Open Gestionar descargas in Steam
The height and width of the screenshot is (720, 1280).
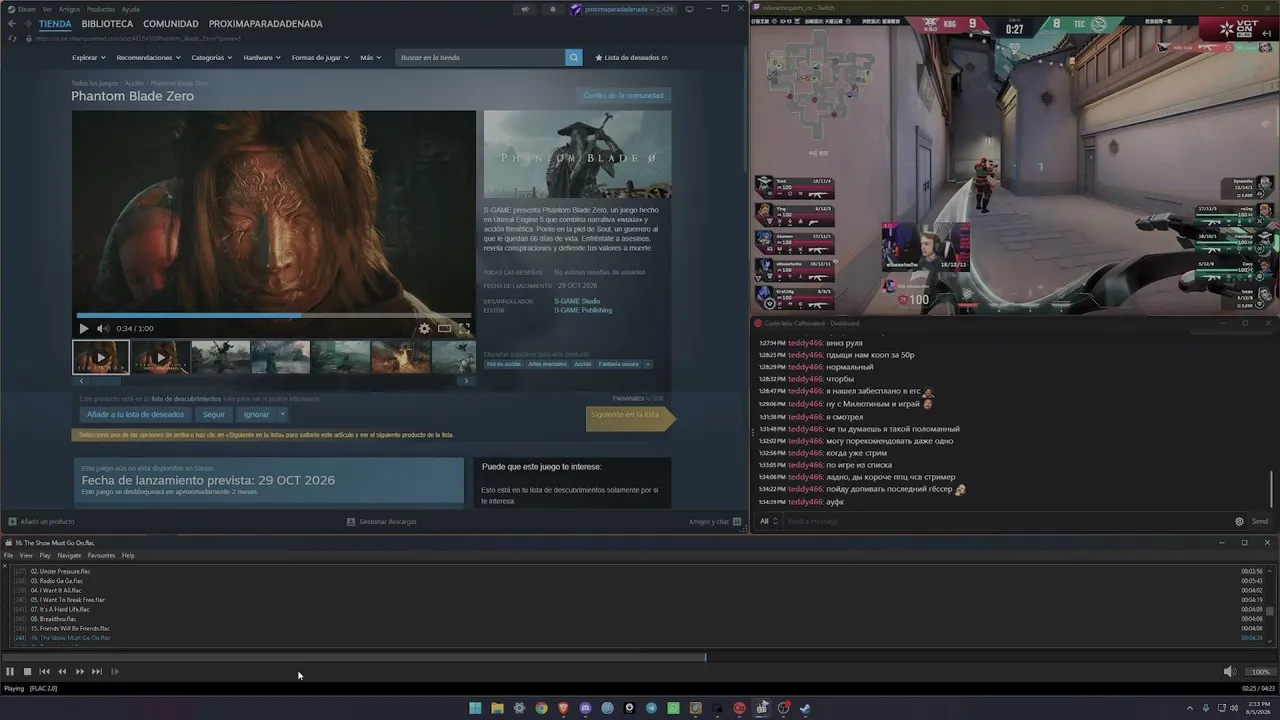click(x=381, y=521)
